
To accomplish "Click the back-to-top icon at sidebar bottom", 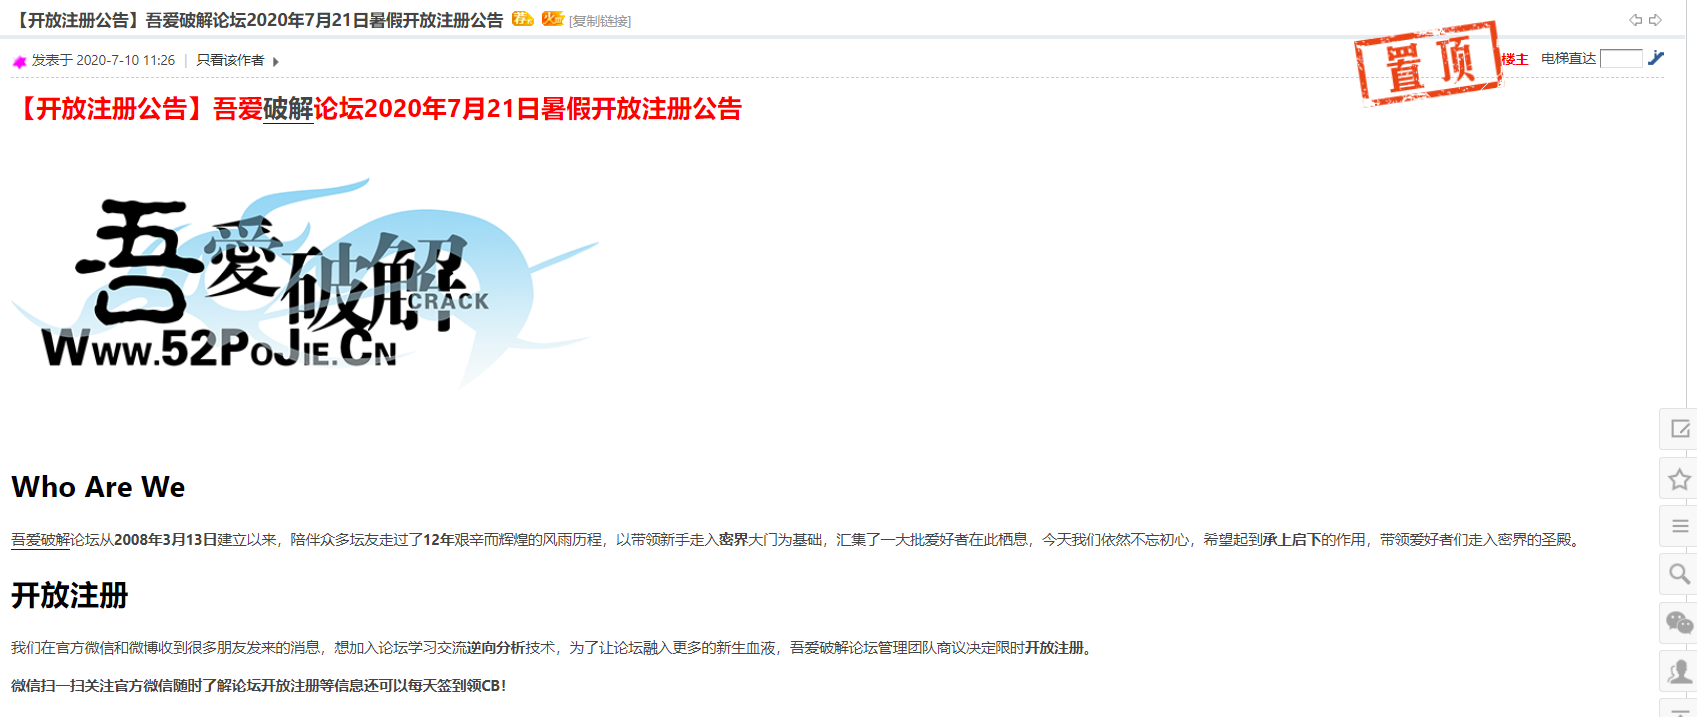I will coord(1680,708).
